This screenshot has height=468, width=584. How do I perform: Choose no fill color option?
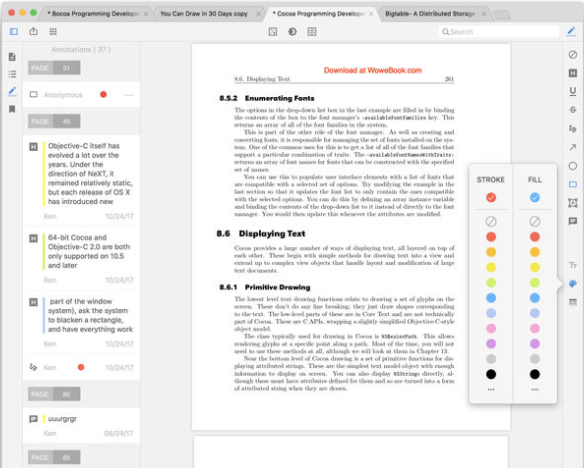tap(534, 222)
